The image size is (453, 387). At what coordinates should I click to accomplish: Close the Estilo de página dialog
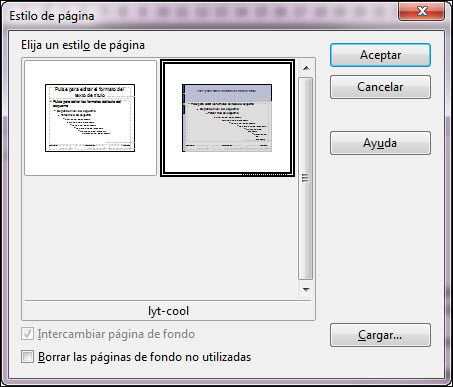(x=422, y=11)
